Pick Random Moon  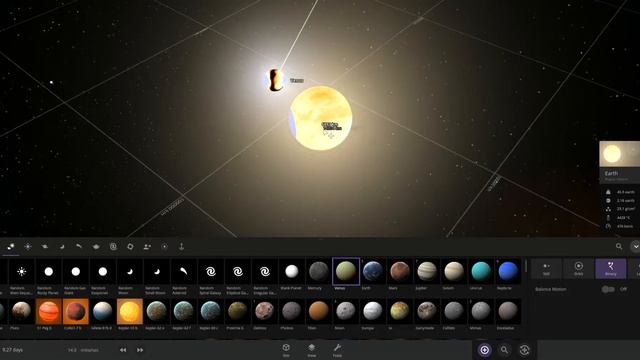pos(129,271)
